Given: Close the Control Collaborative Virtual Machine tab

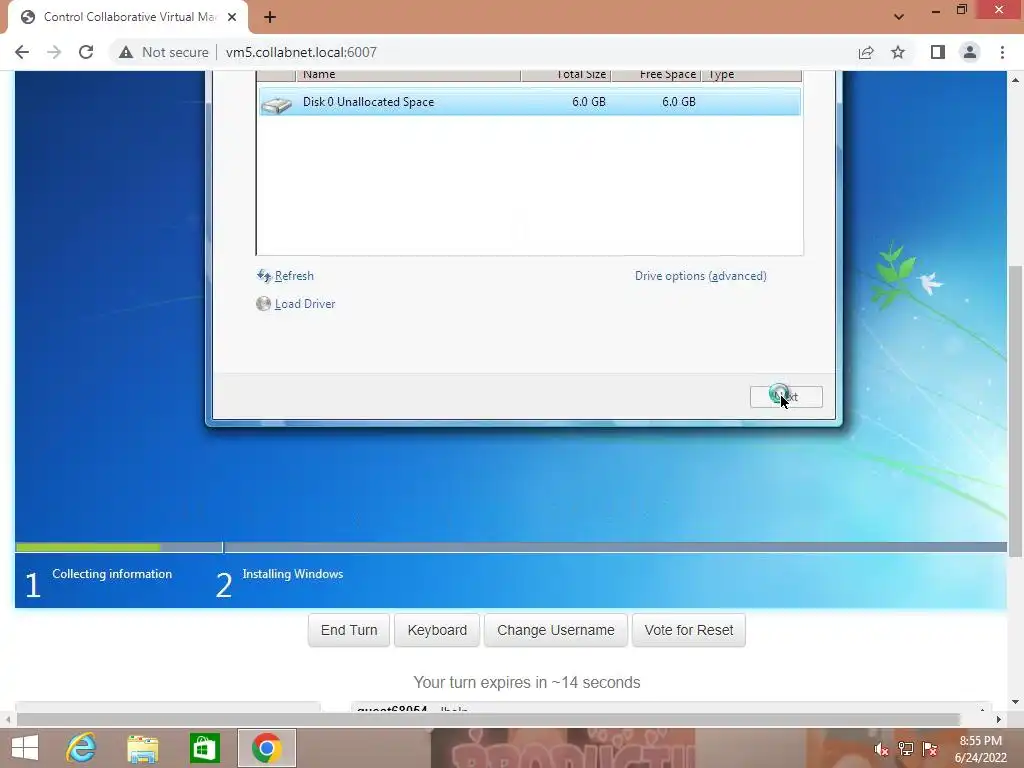Looking at the screenshot, I should click(232, 17).
